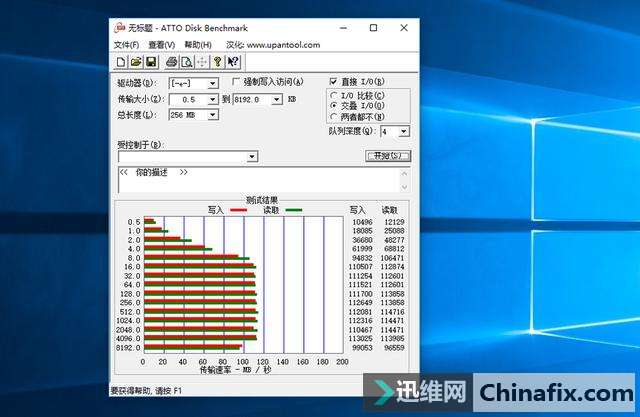Click the description box scroll down arrow

click(x=404, y=187)
